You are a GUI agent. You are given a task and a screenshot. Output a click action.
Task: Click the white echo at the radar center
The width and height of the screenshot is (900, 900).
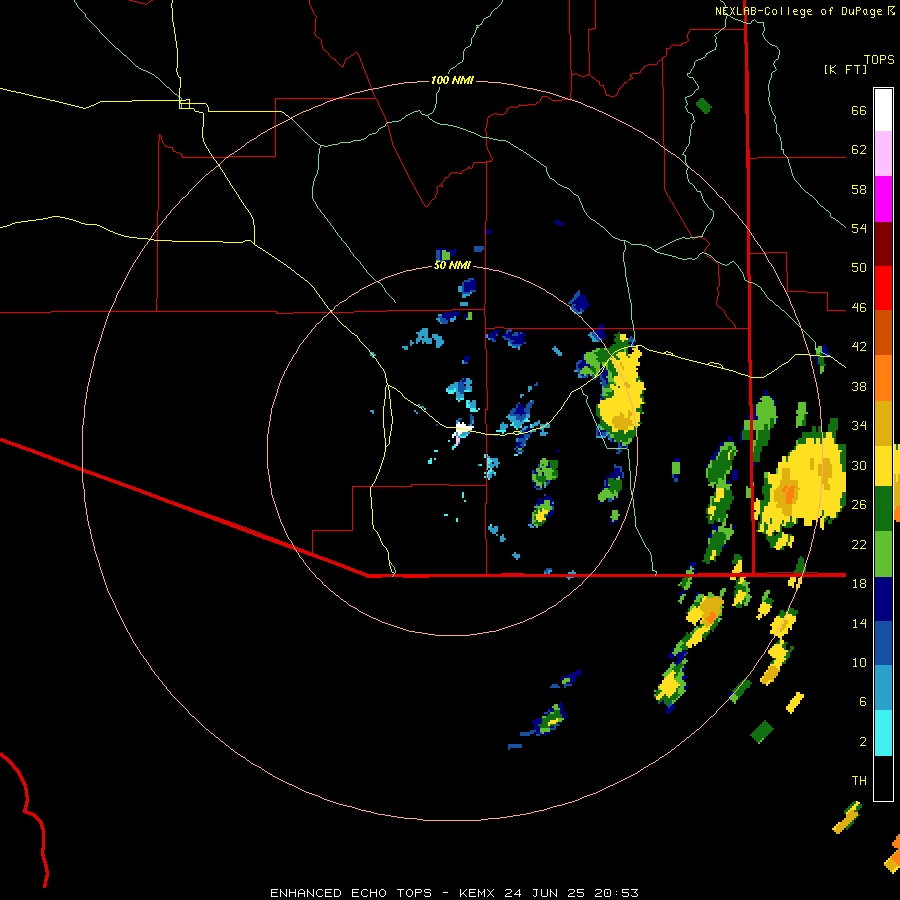461,432
